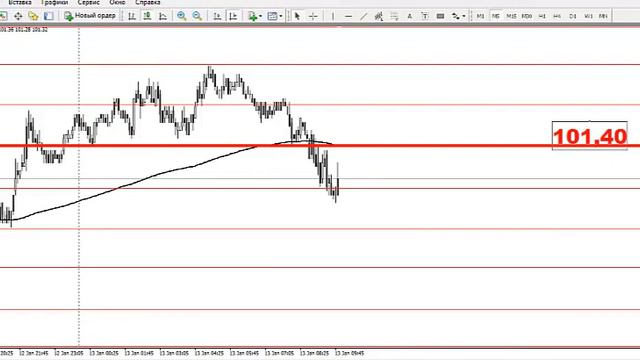This screenshot has width=640, height=360.
Task: Open the arrows objects icon
Action: [455, 16]
